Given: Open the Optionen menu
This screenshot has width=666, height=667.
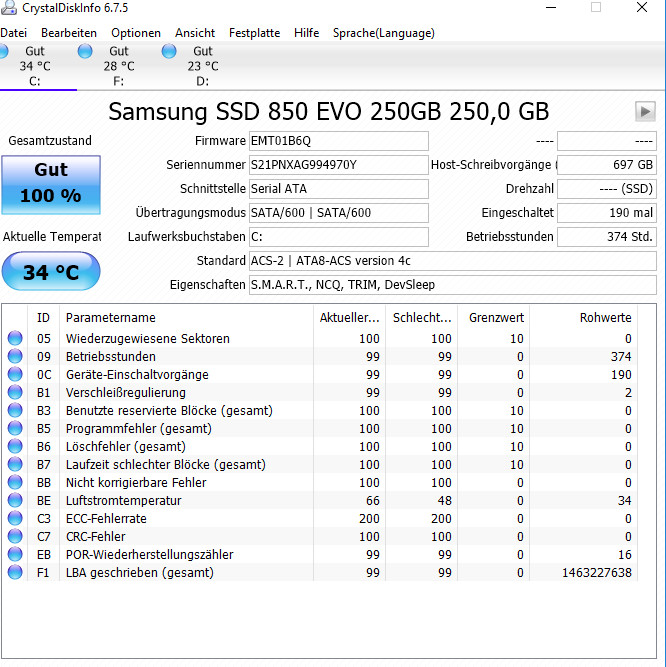Looking at the screenshot, I should click(x=136, y=33).
